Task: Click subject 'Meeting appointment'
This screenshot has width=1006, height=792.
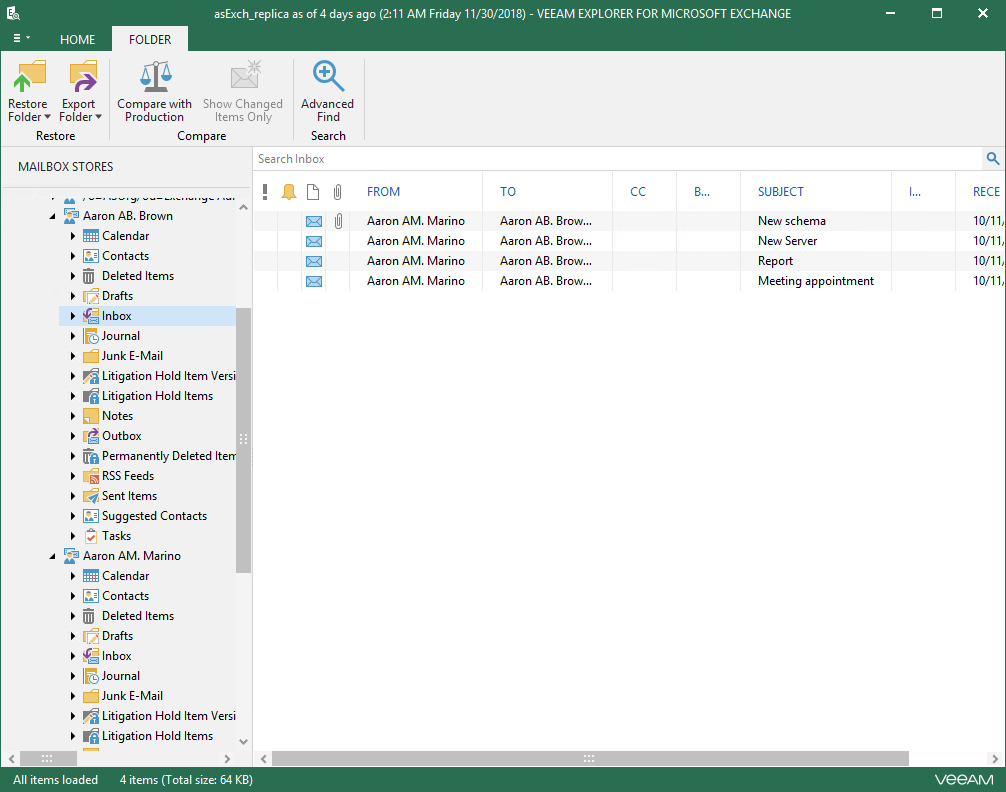Action: tap(815, 281)
